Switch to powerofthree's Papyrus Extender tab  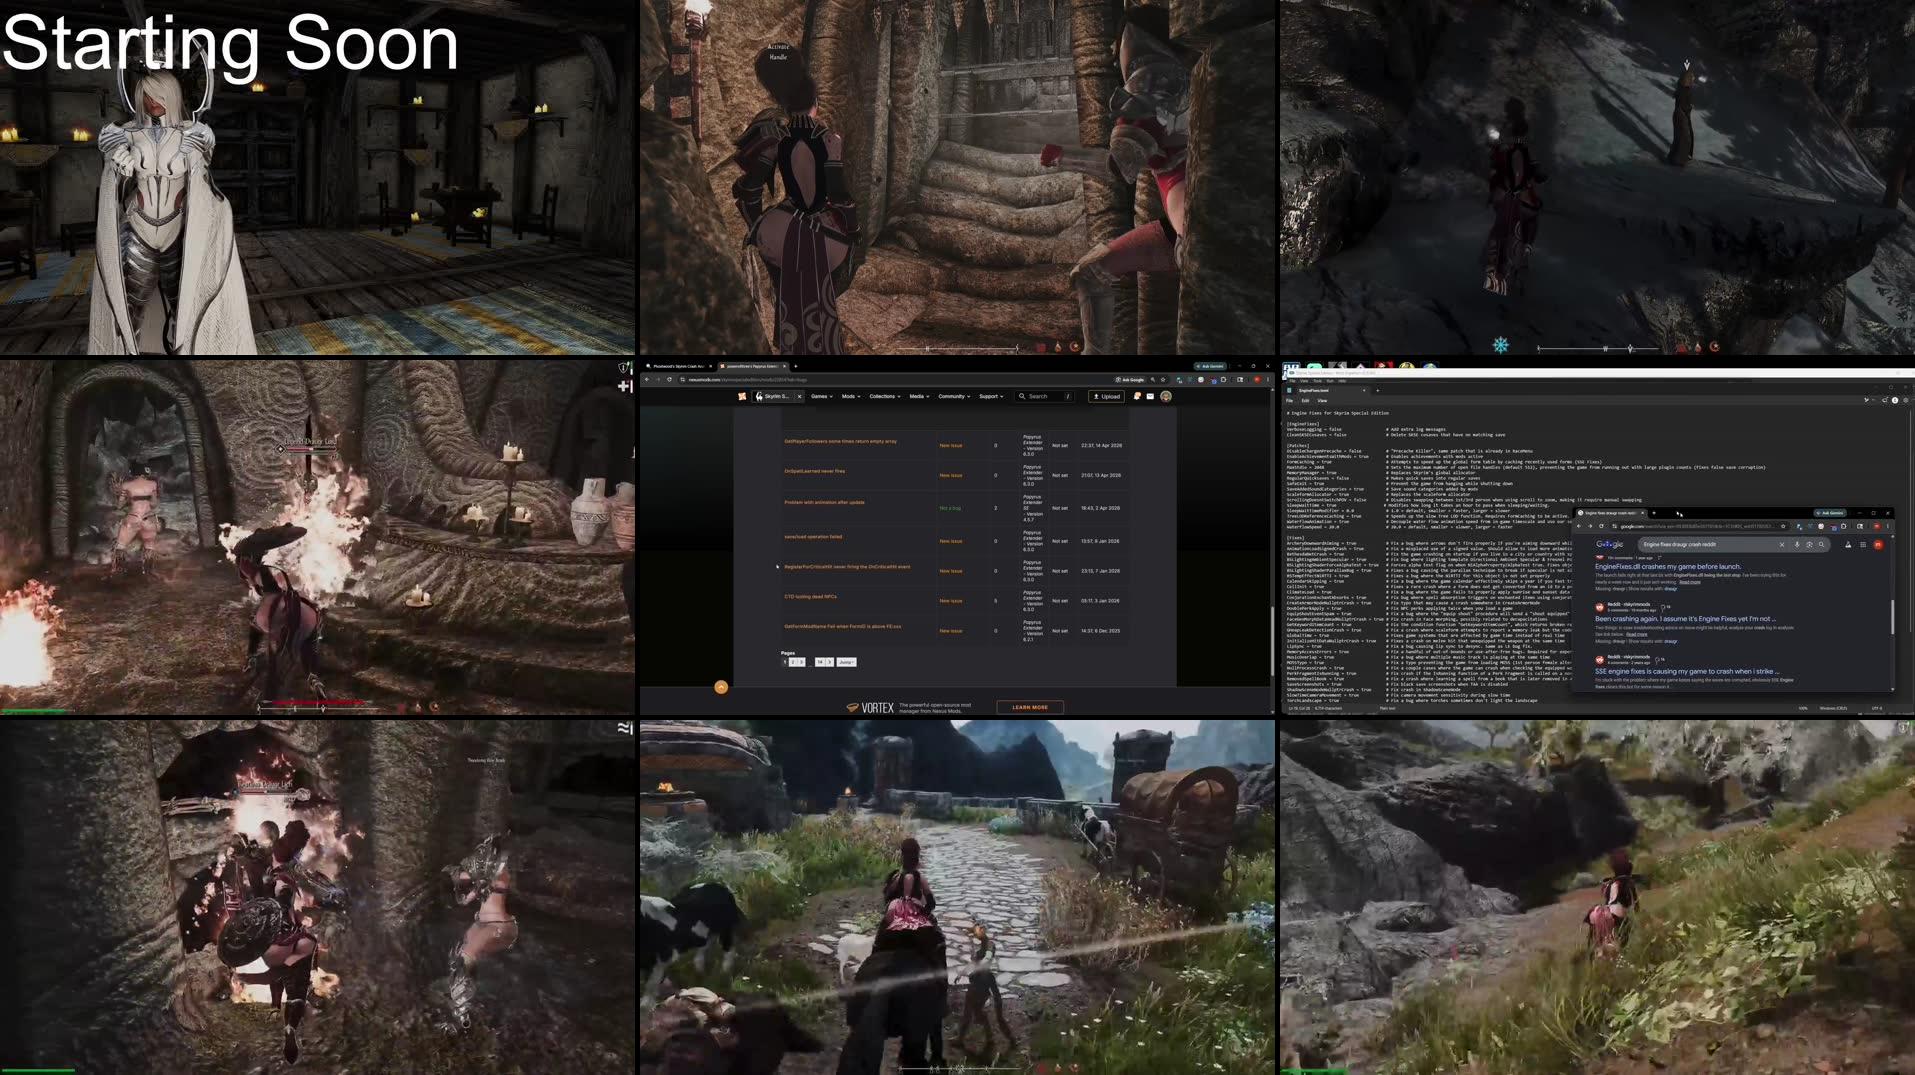[x=753, y=366]
